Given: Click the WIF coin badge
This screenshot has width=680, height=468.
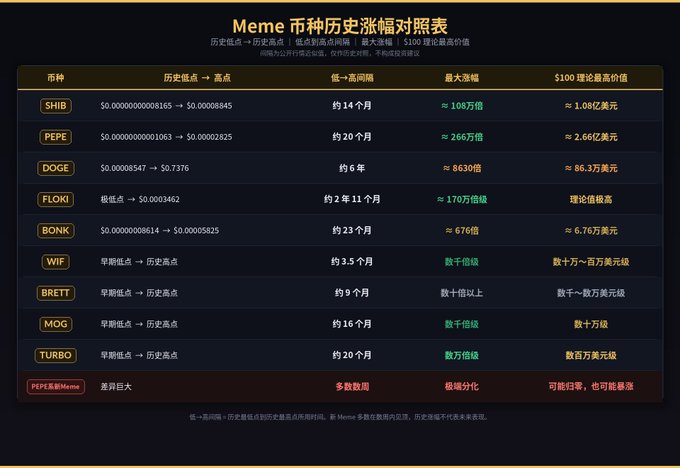Looking at the screenshot, I should 56,262.
